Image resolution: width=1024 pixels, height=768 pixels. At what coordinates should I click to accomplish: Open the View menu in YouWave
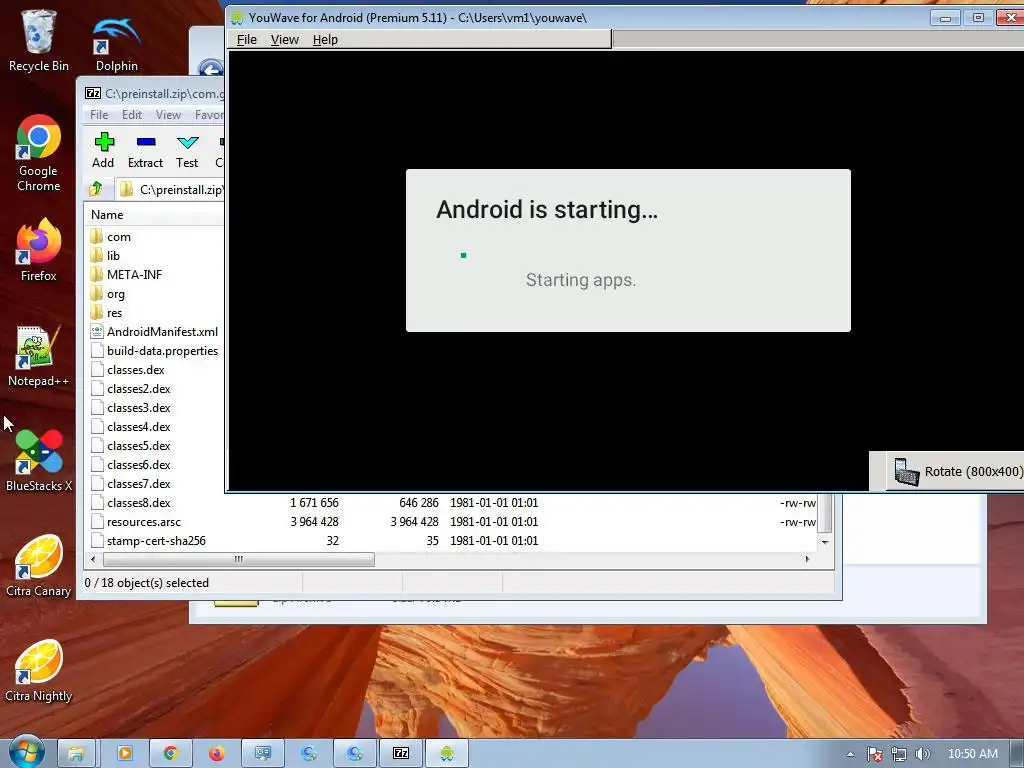[x=284, y=40]
